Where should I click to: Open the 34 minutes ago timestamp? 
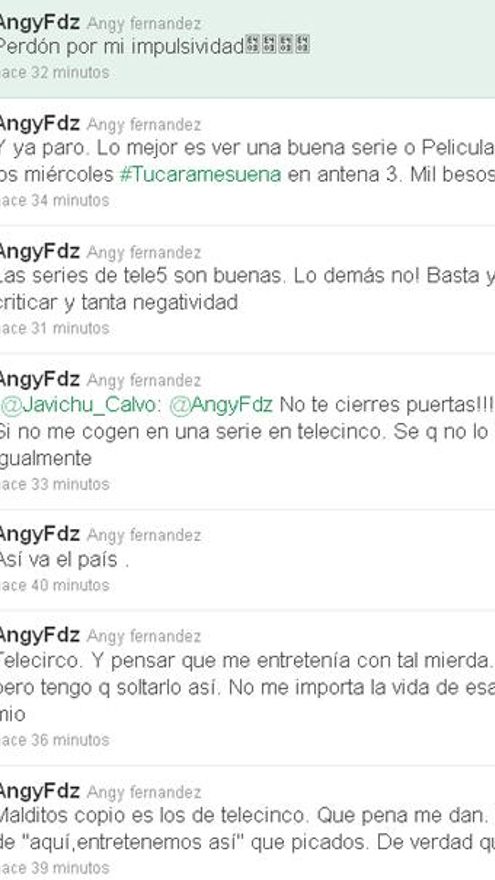click(54, 200)
